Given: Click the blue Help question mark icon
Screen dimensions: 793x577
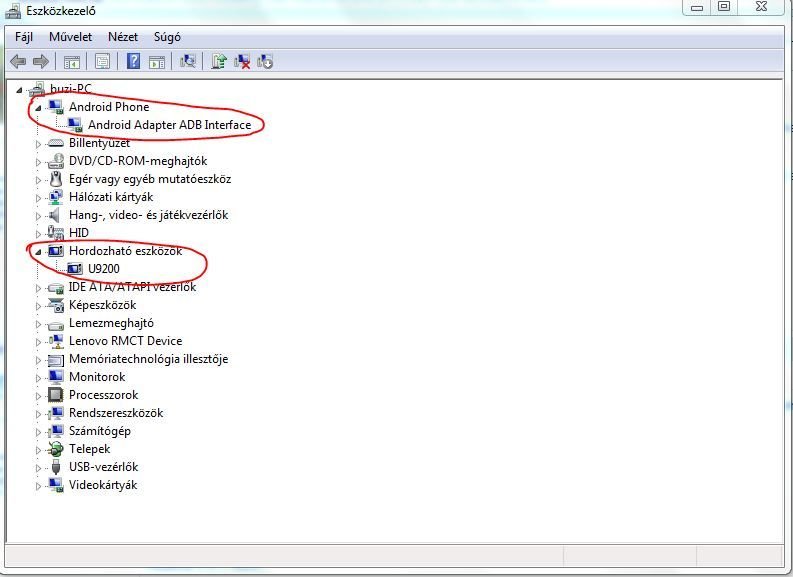Looking at the screenshot, I should point(133,61).
